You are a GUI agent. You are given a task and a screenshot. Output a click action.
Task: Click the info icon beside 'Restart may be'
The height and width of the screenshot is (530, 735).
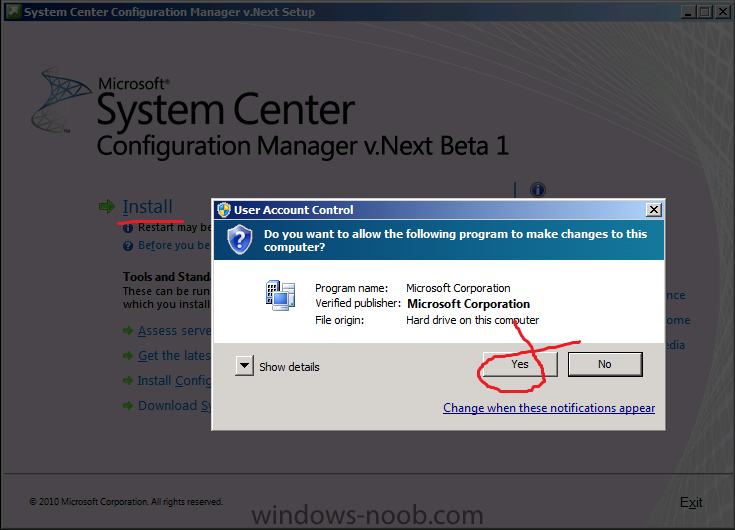[128, 228]
